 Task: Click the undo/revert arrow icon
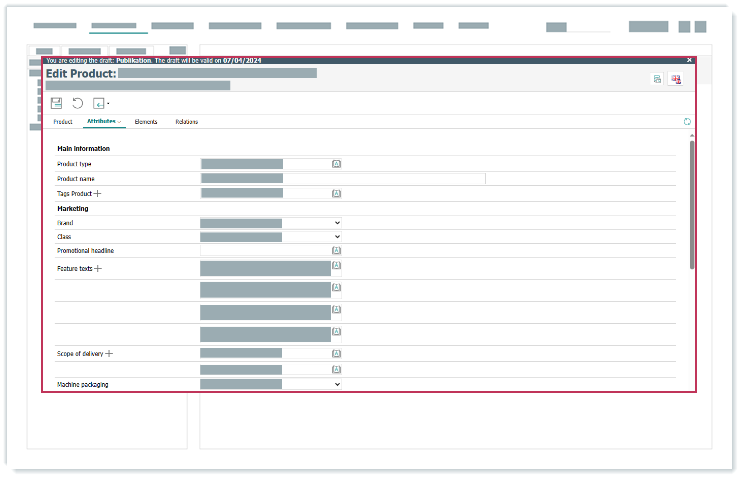78,103
